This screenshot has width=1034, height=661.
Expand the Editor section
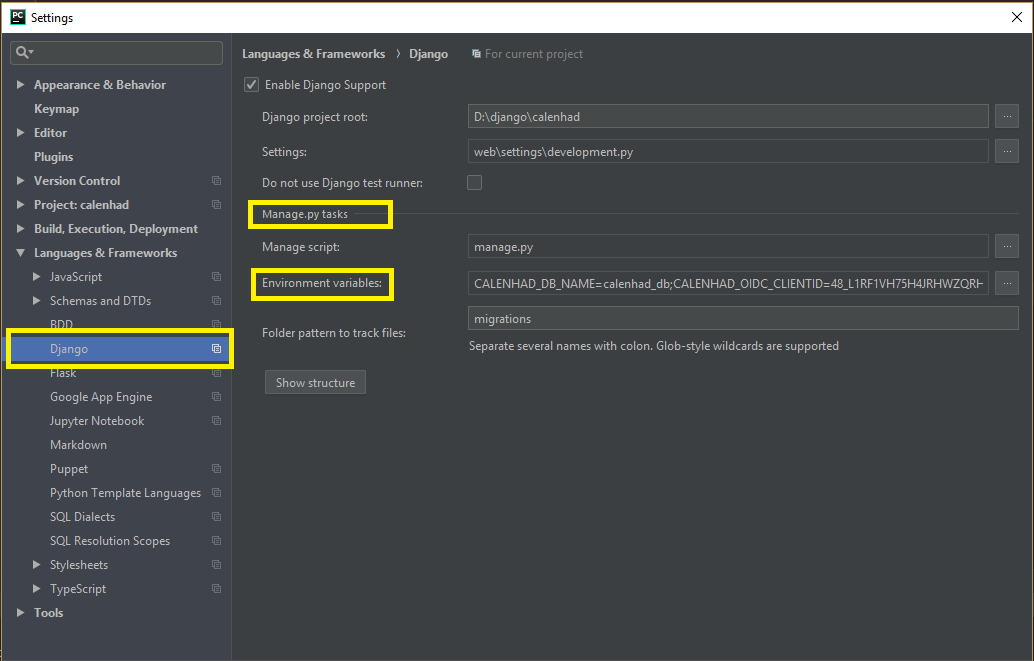(x=20, y=133)
